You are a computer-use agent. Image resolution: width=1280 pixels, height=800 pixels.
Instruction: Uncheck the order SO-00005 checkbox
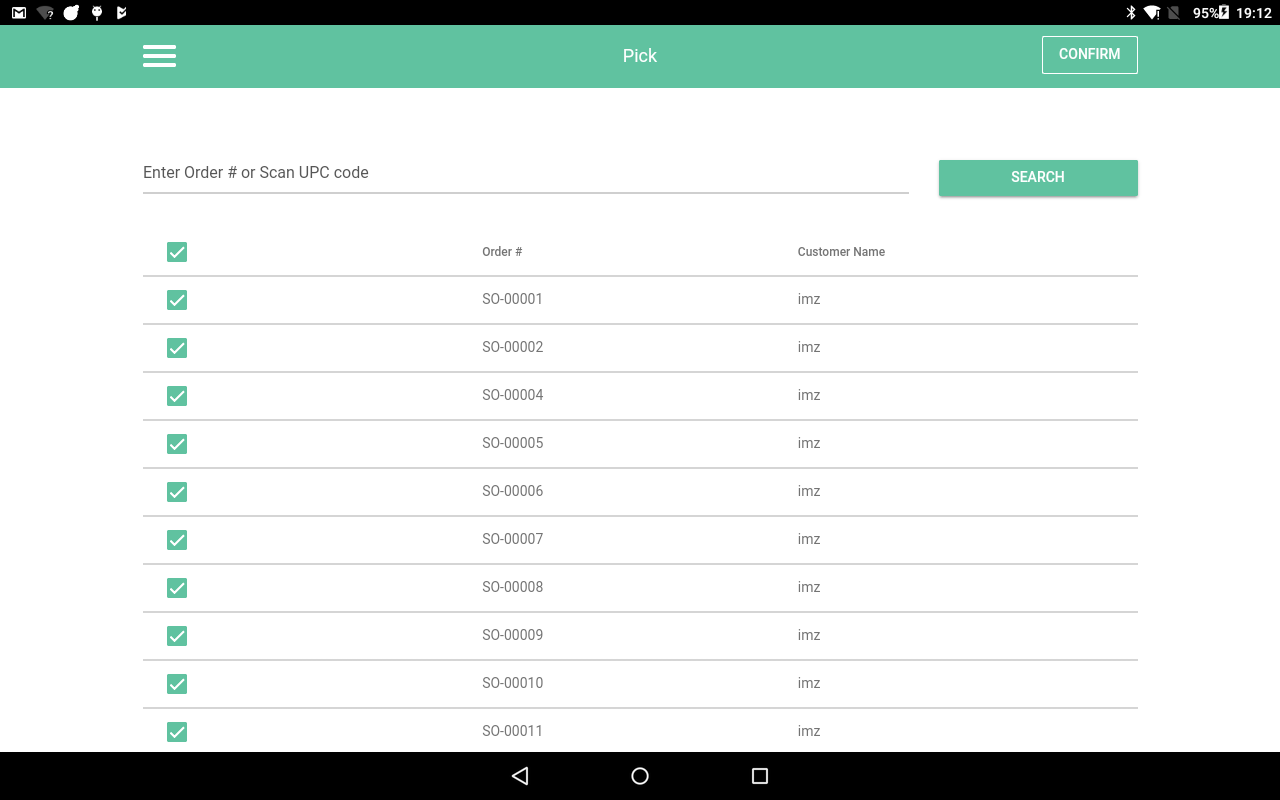click(177, 444)
